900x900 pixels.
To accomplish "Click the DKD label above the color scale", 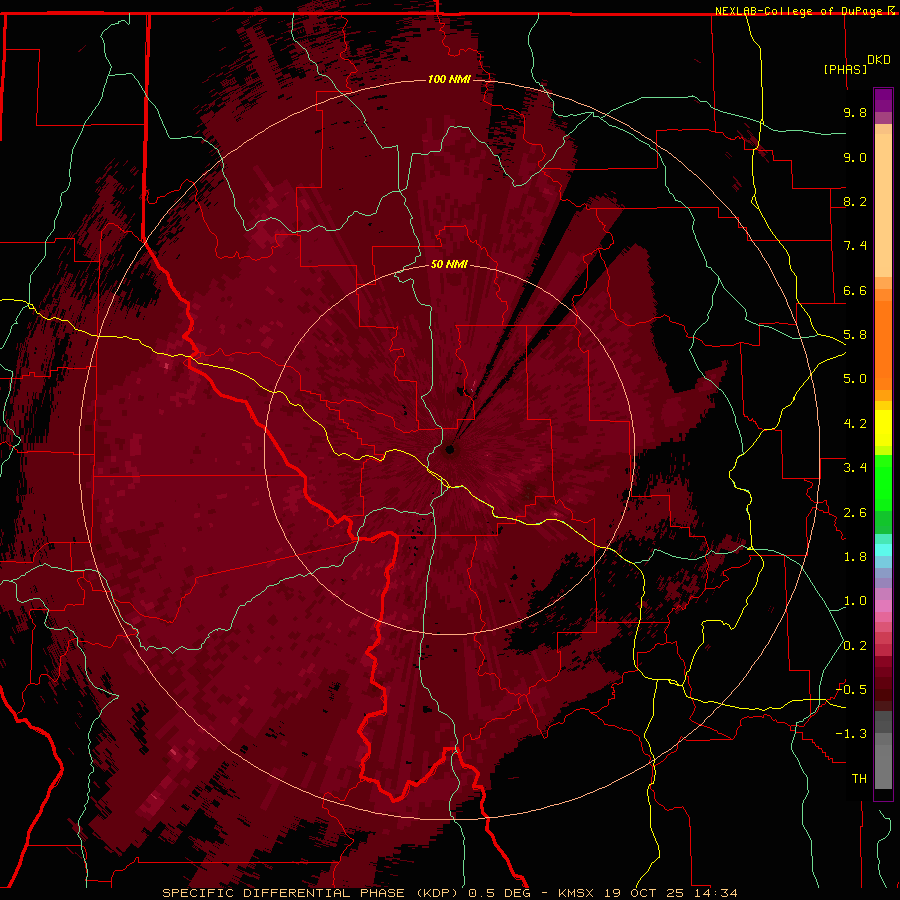I will tap(879, 60).
